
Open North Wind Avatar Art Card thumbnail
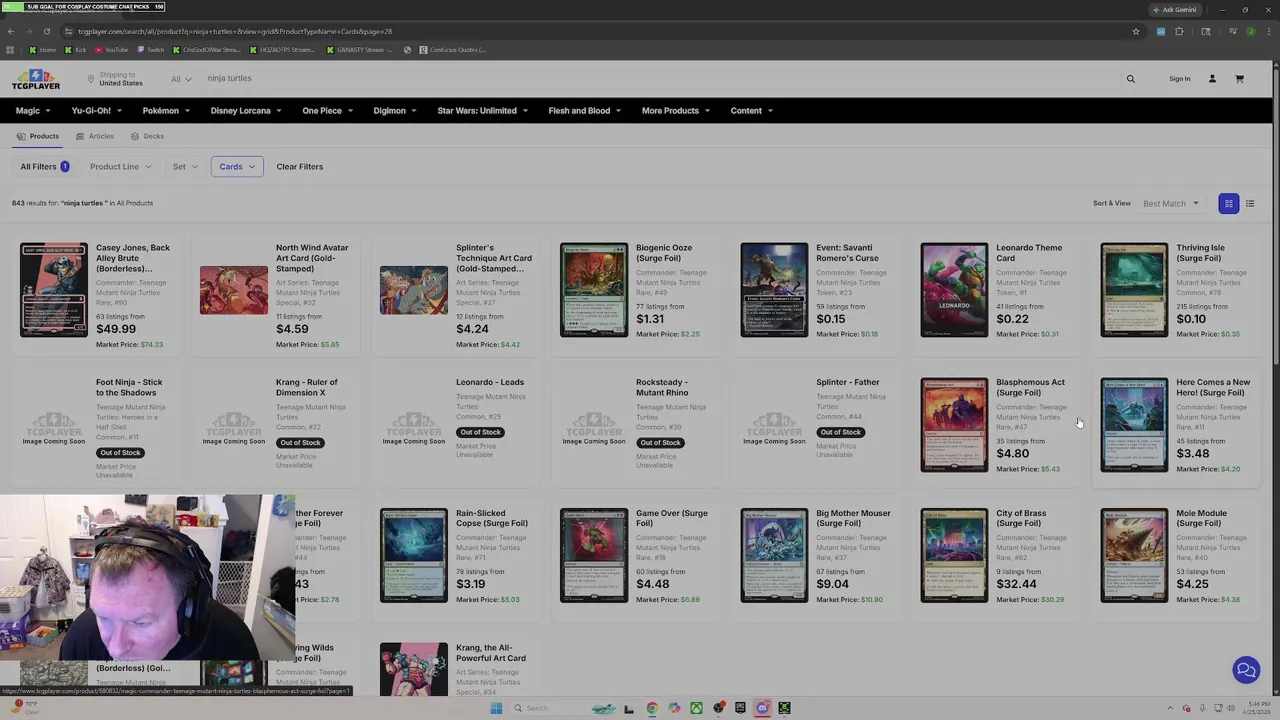coord(234,290)
